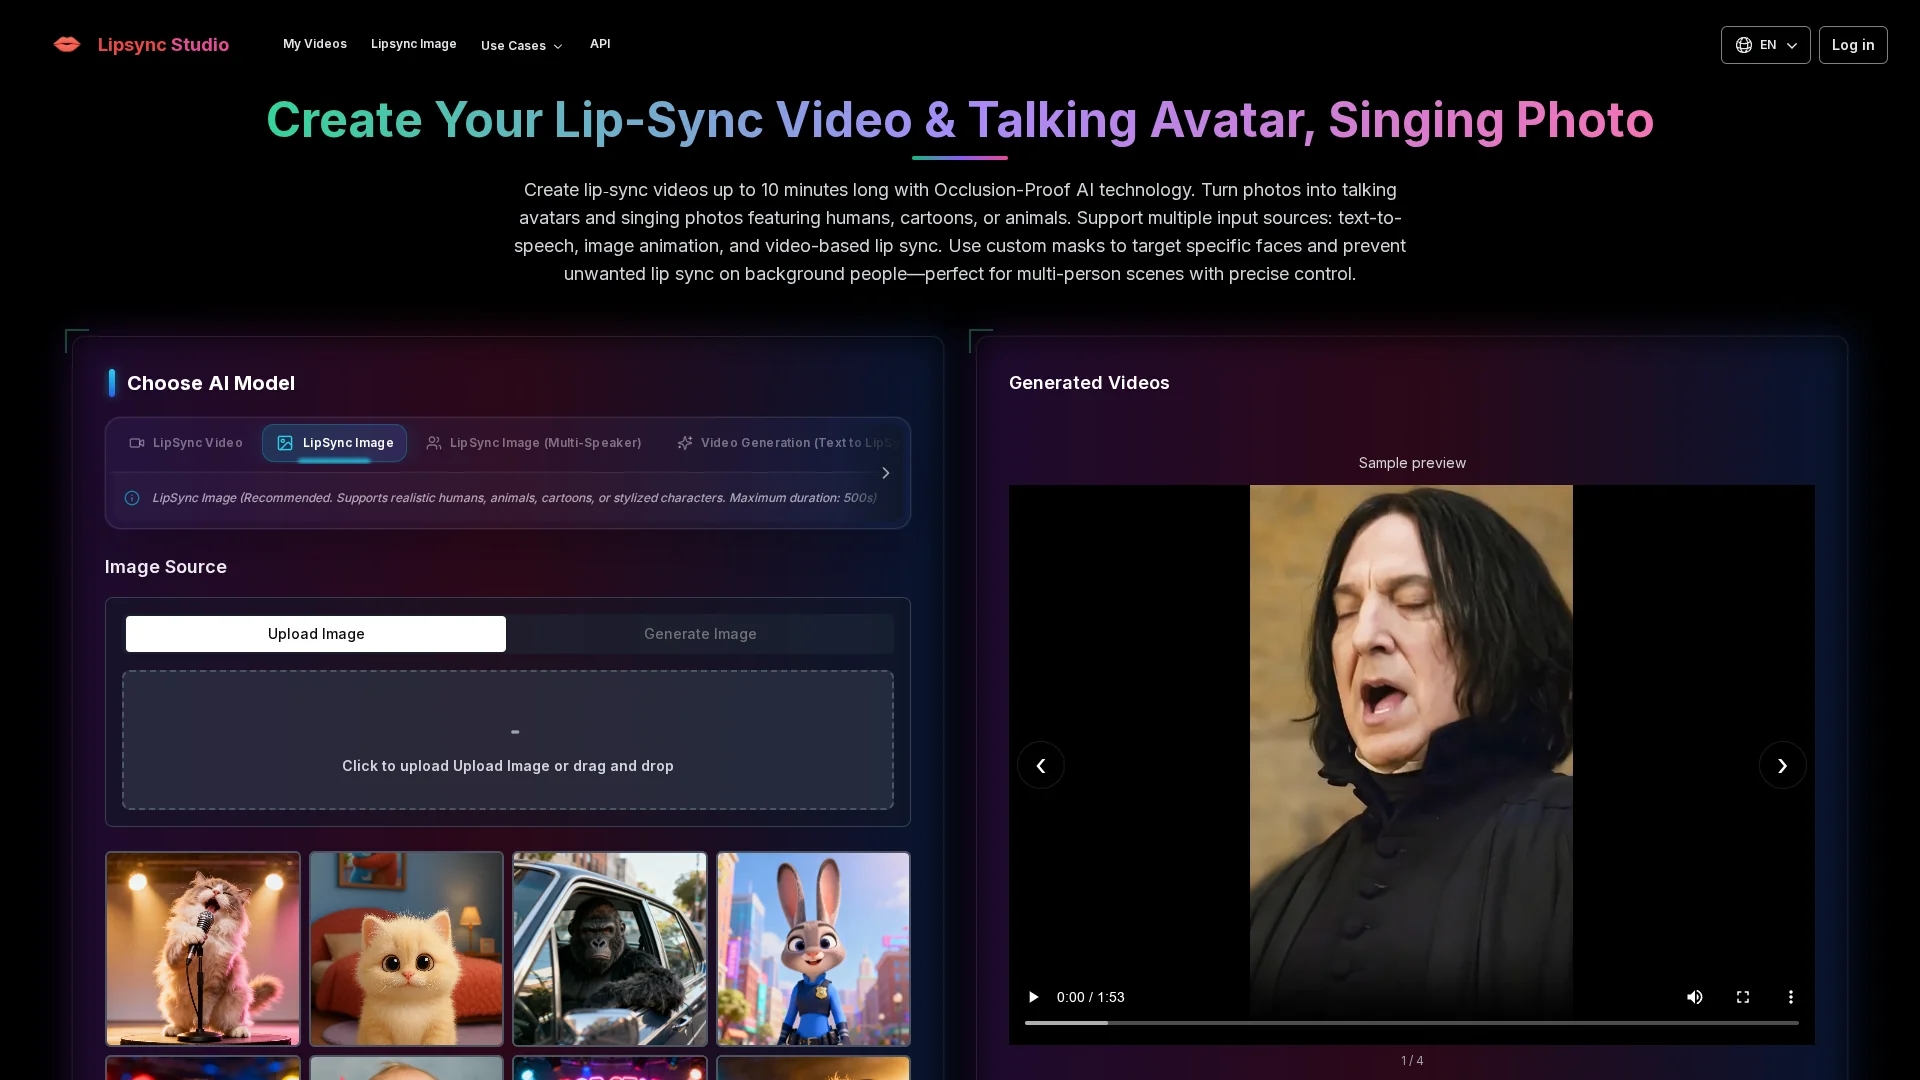The height and width of the screenshot is (1080, 1920).
Task: Select the LipSync Image model tab
Action: coord(334,443)
